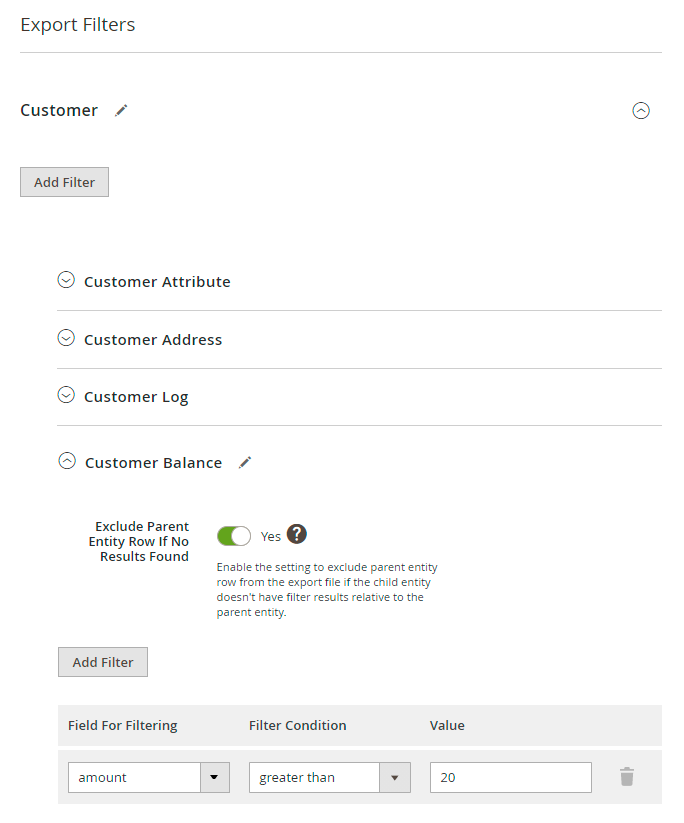
Task: Expand the Customer Attribute section chevron
Action: tap(66, 281)
